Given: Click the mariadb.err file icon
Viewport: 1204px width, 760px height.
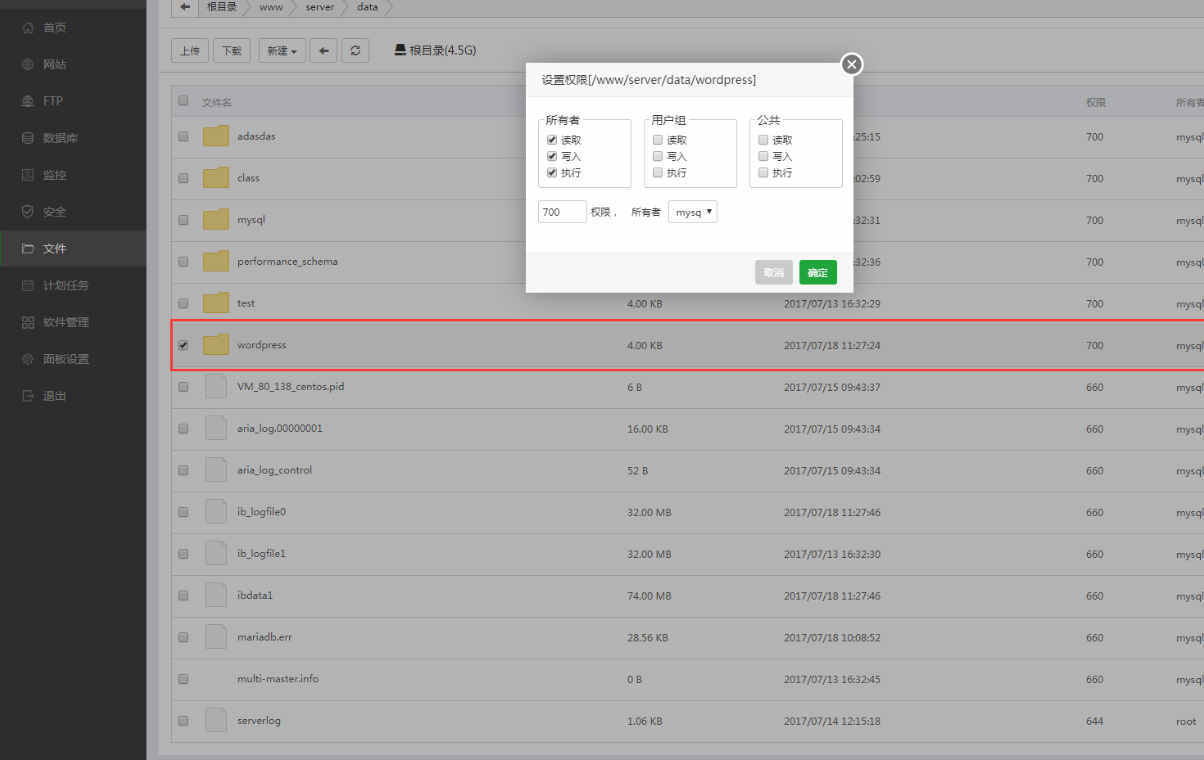Looking at the screenshot, I should click(x=216, y=637).
